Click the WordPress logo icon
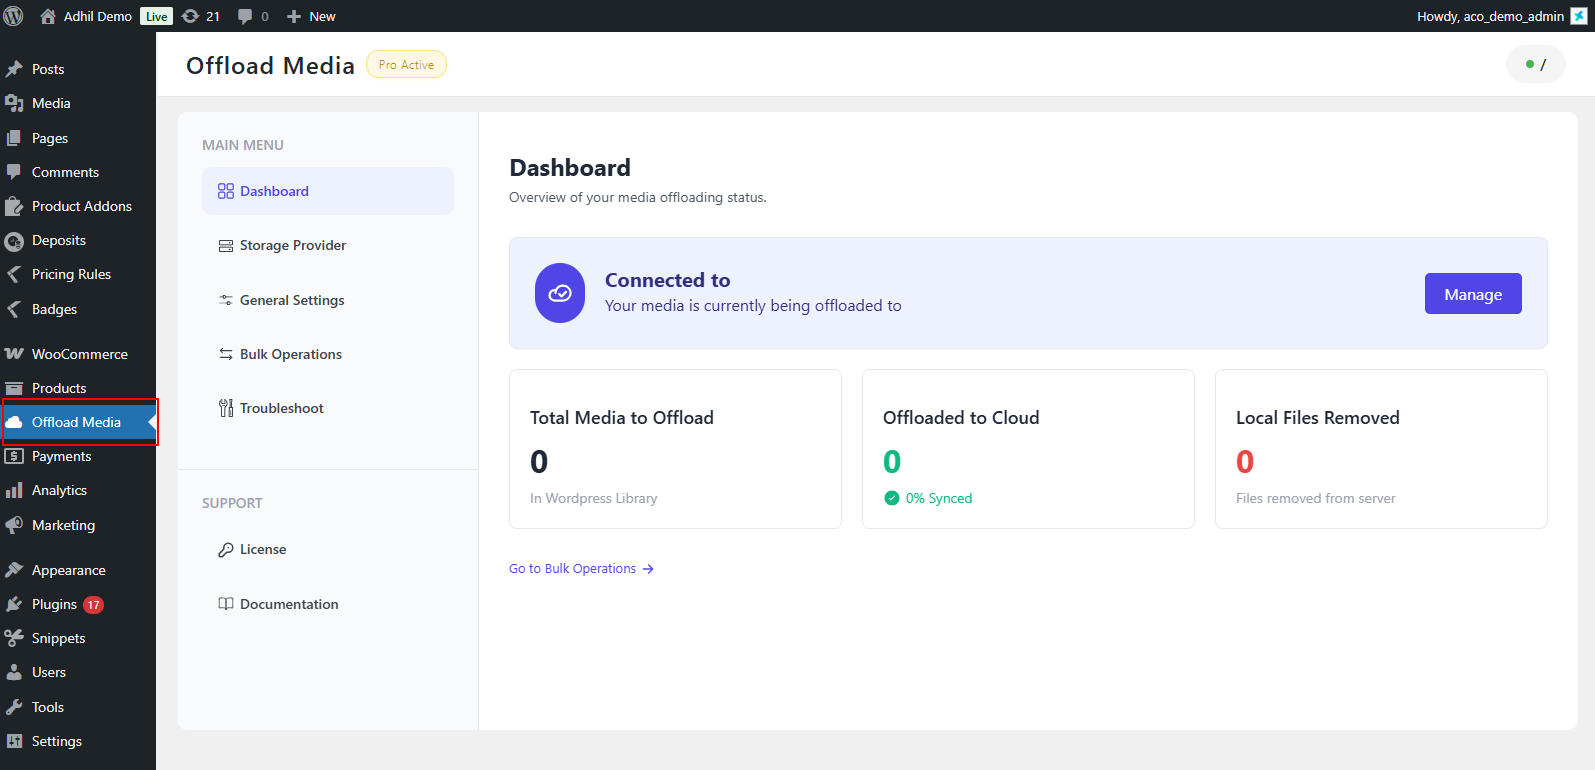The height and width of the screenshot is (770, 1595). pos(14,16)
